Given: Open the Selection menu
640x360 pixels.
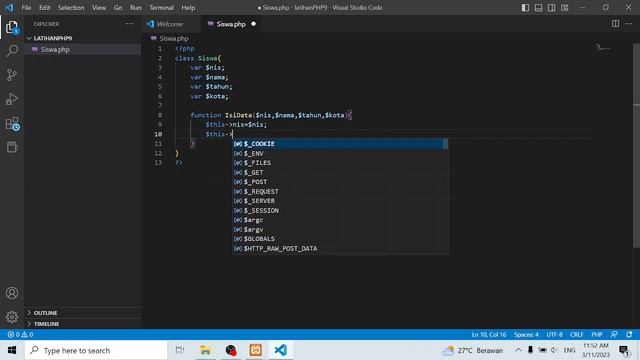Looking at the screenshot, I should click(71, 8).
